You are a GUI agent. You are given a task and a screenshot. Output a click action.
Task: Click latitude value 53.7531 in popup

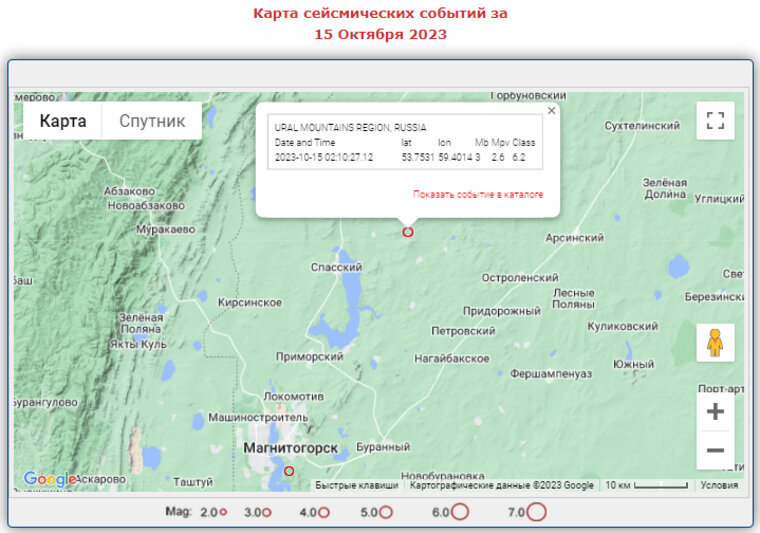click(x=418, y=157)
